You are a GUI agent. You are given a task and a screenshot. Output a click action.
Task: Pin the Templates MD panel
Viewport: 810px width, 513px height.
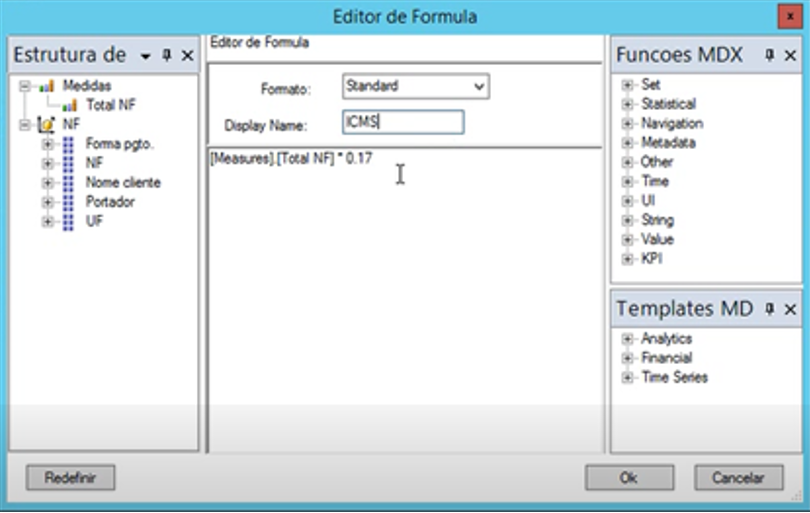770,309
